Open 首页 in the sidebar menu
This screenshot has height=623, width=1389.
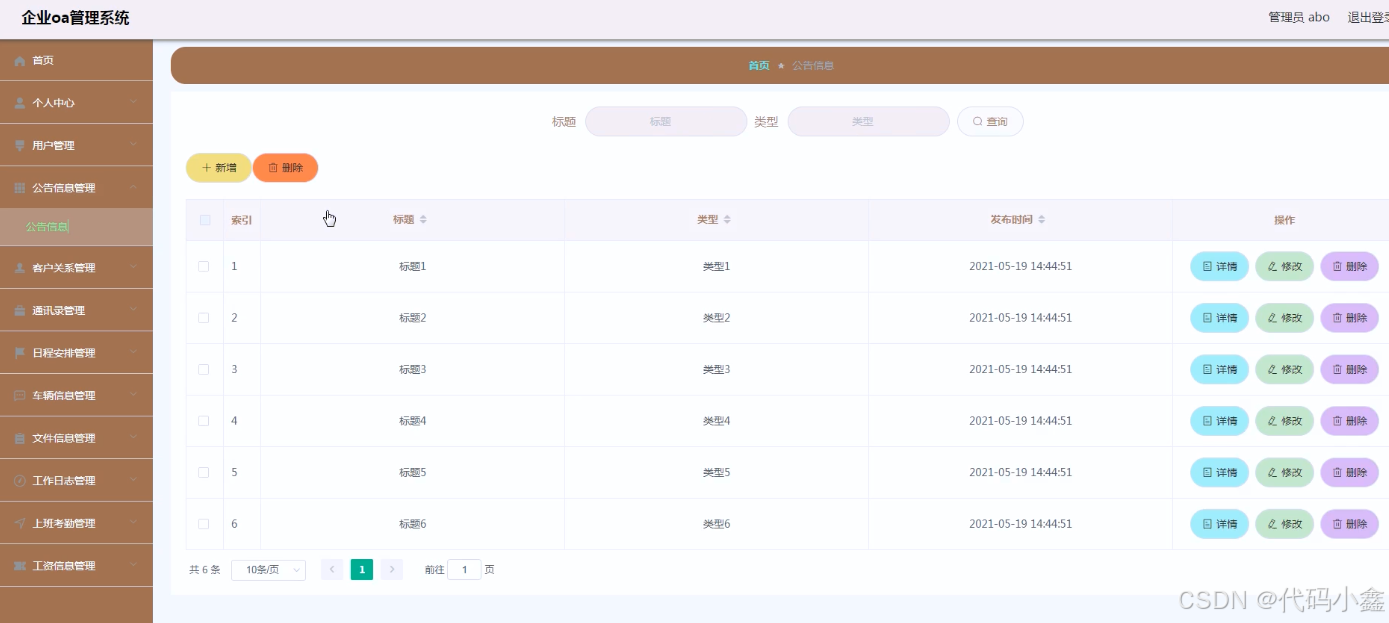pos(76,60)
